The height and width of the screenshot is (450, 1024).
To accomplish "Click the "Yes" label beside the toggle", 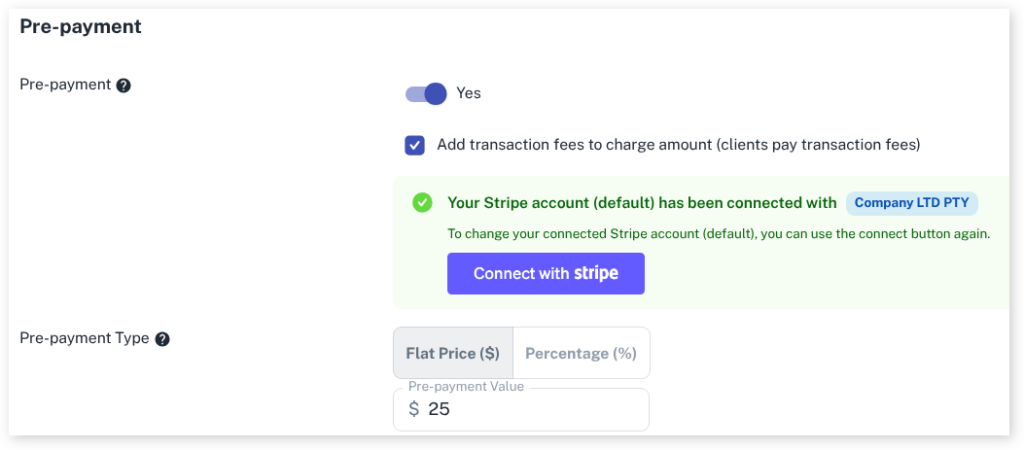I will 469,93.
